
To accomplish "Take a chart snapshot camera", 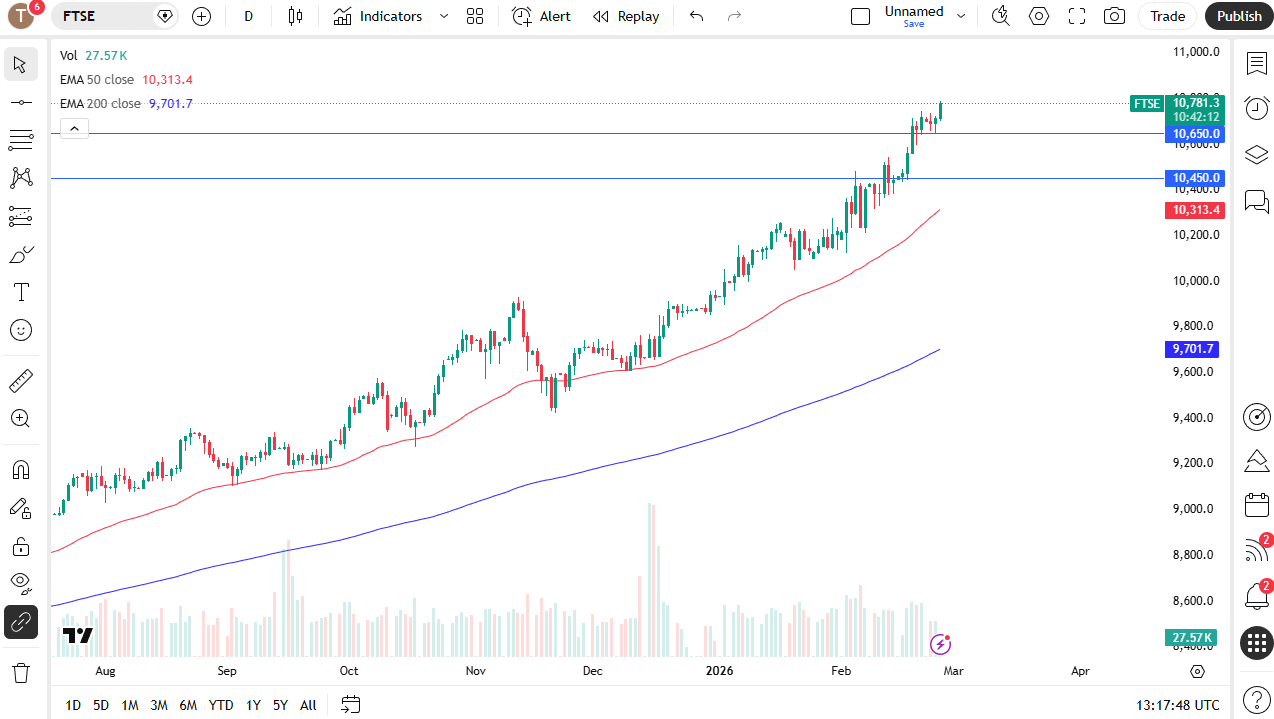I will coord(1114,16).
